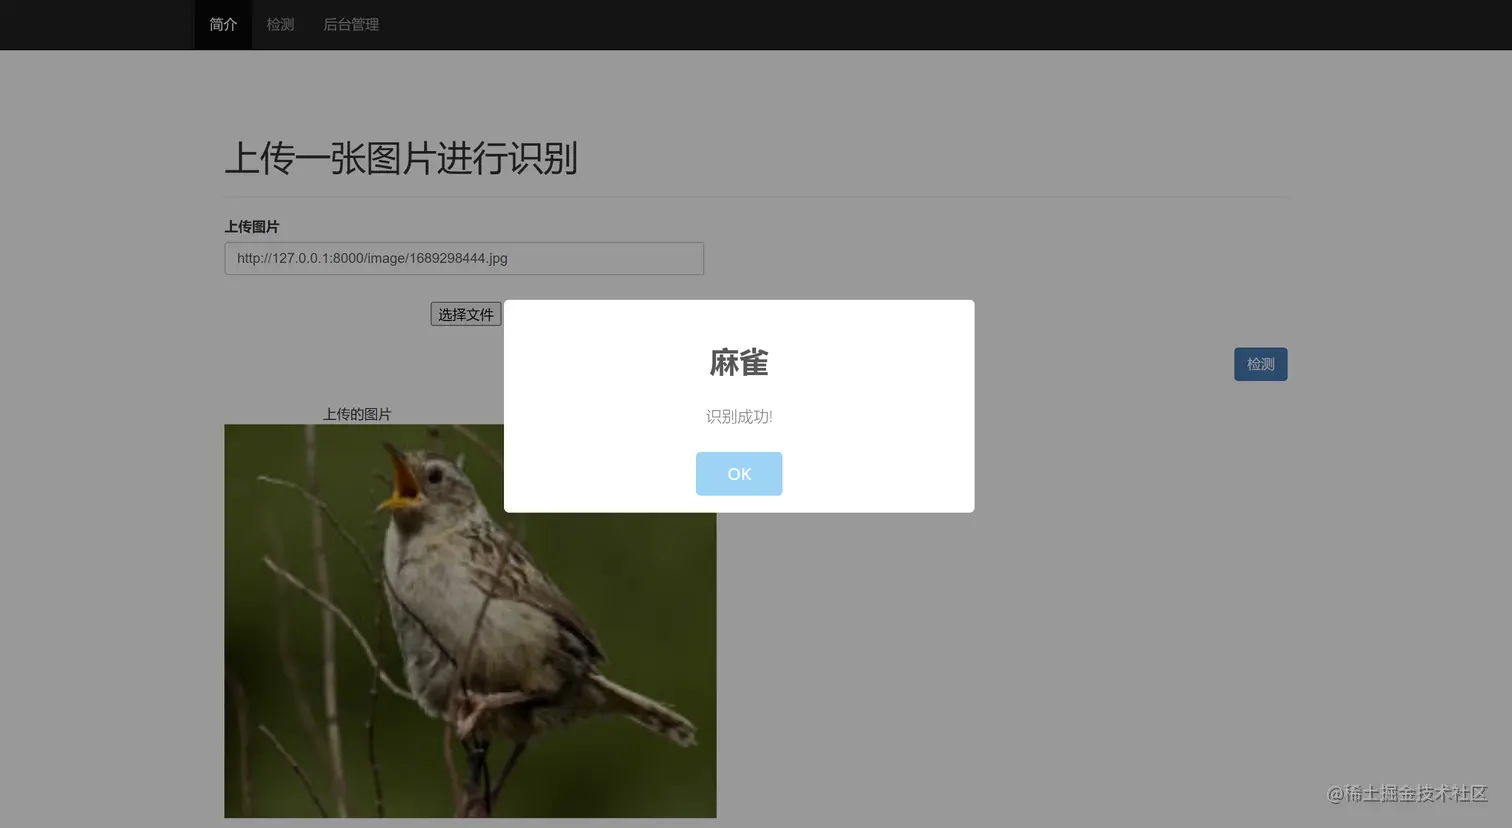Click the 上传图片 form label
1512x828 pixels.
click(x=250, y=226)
